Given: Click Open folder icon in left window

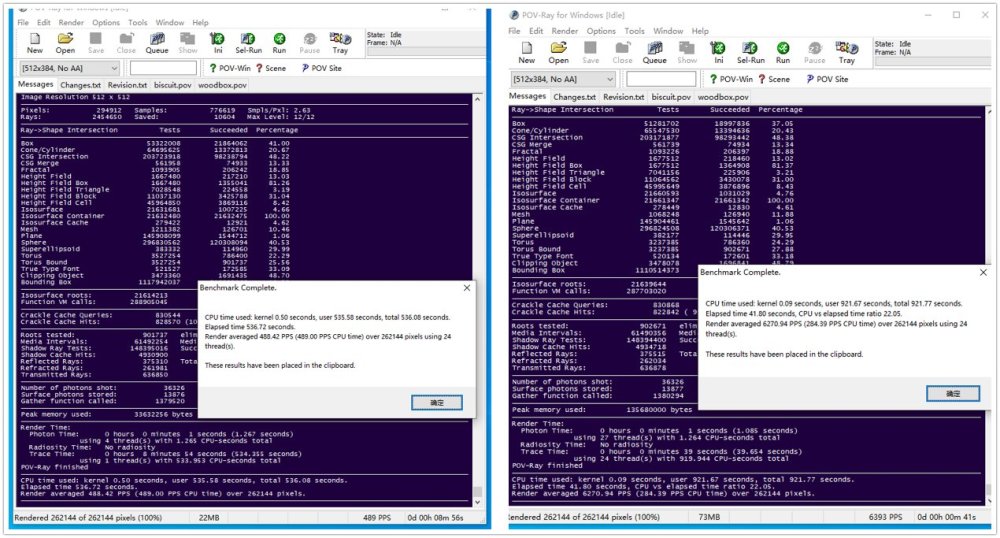Looking at the screenshot, I should tap(65, 43).
